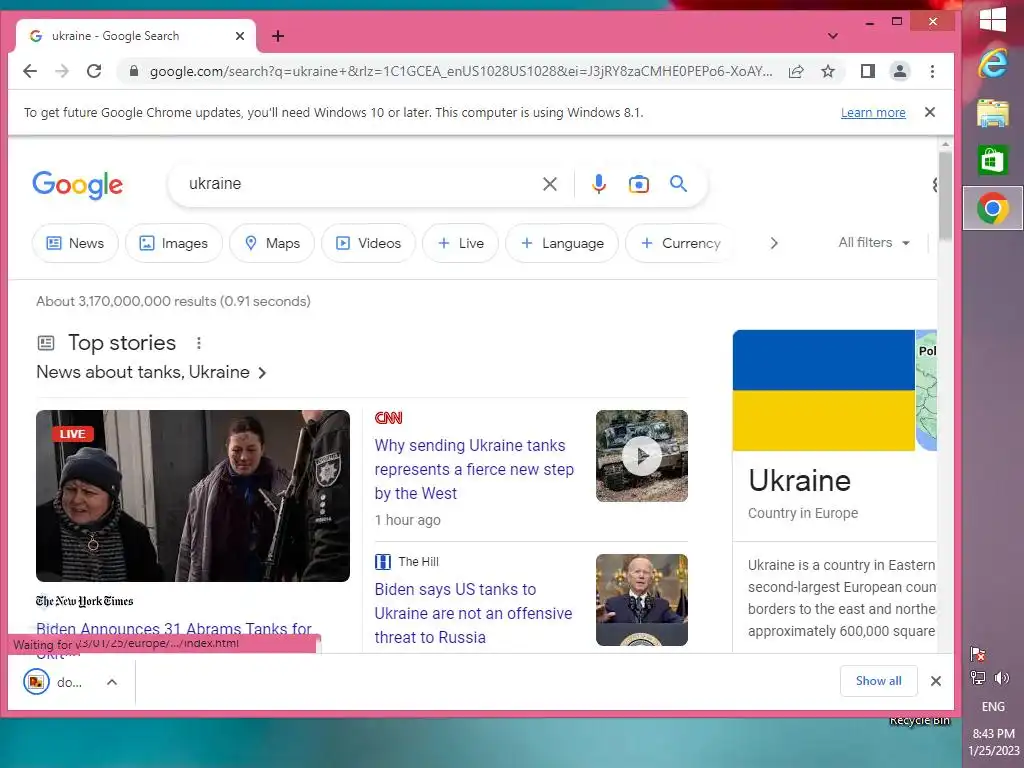Open Top stories three-dot options
The image size is (1024, 768).
click(x=199, y=343)
